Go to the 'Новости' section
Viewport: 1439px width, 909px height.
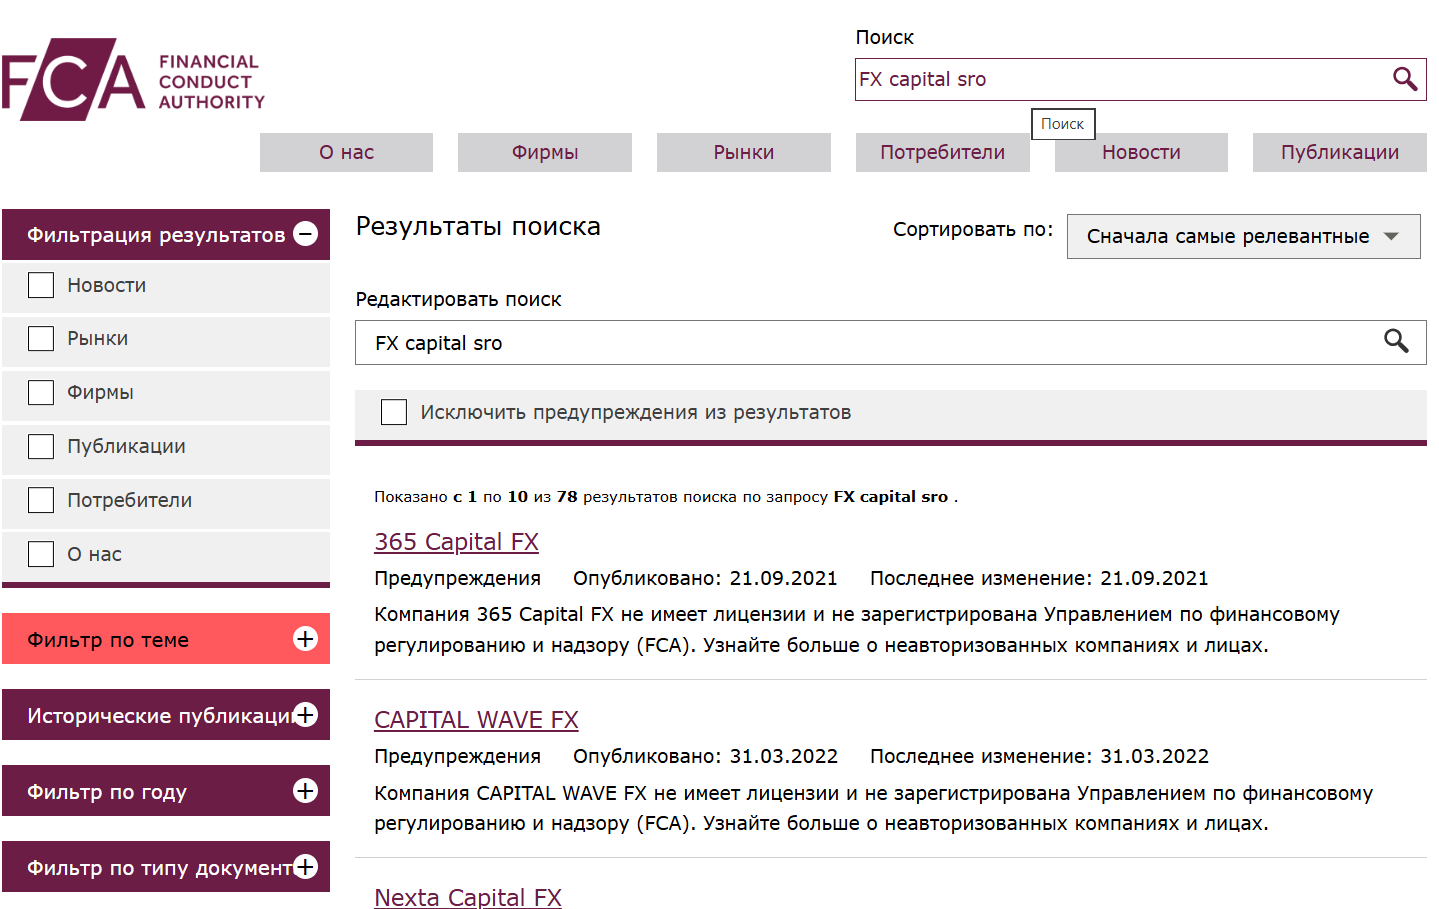click(1140, 152)
